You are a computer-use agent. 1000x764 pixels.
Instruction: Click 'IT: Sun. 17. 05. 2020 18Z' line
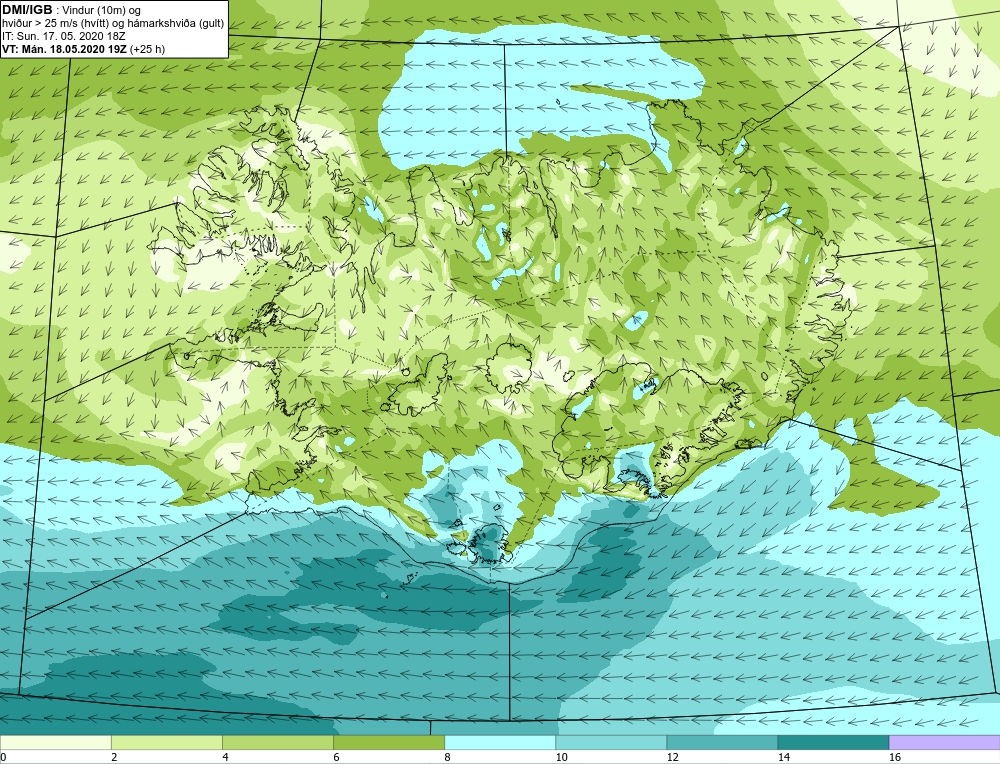[x=64, y=36]
